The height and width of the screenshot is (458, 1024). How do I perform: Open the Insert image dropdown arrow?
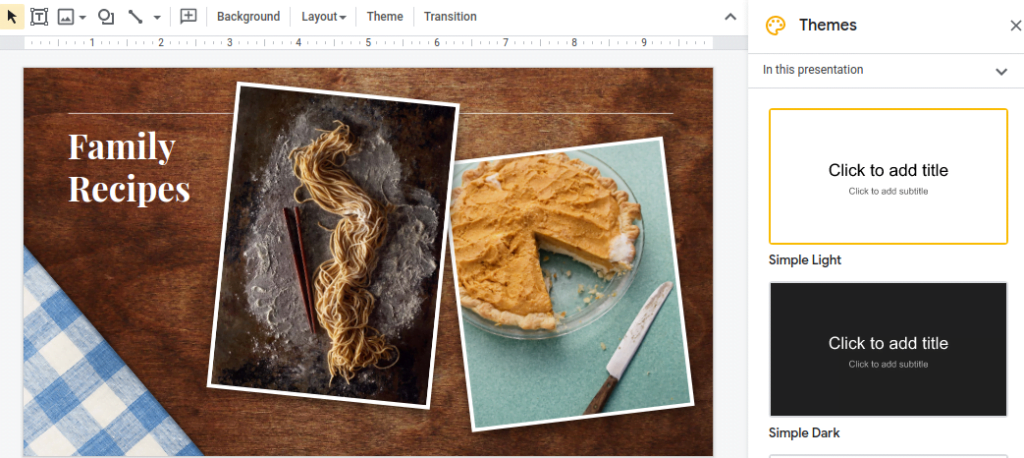(x=82, y=18)
